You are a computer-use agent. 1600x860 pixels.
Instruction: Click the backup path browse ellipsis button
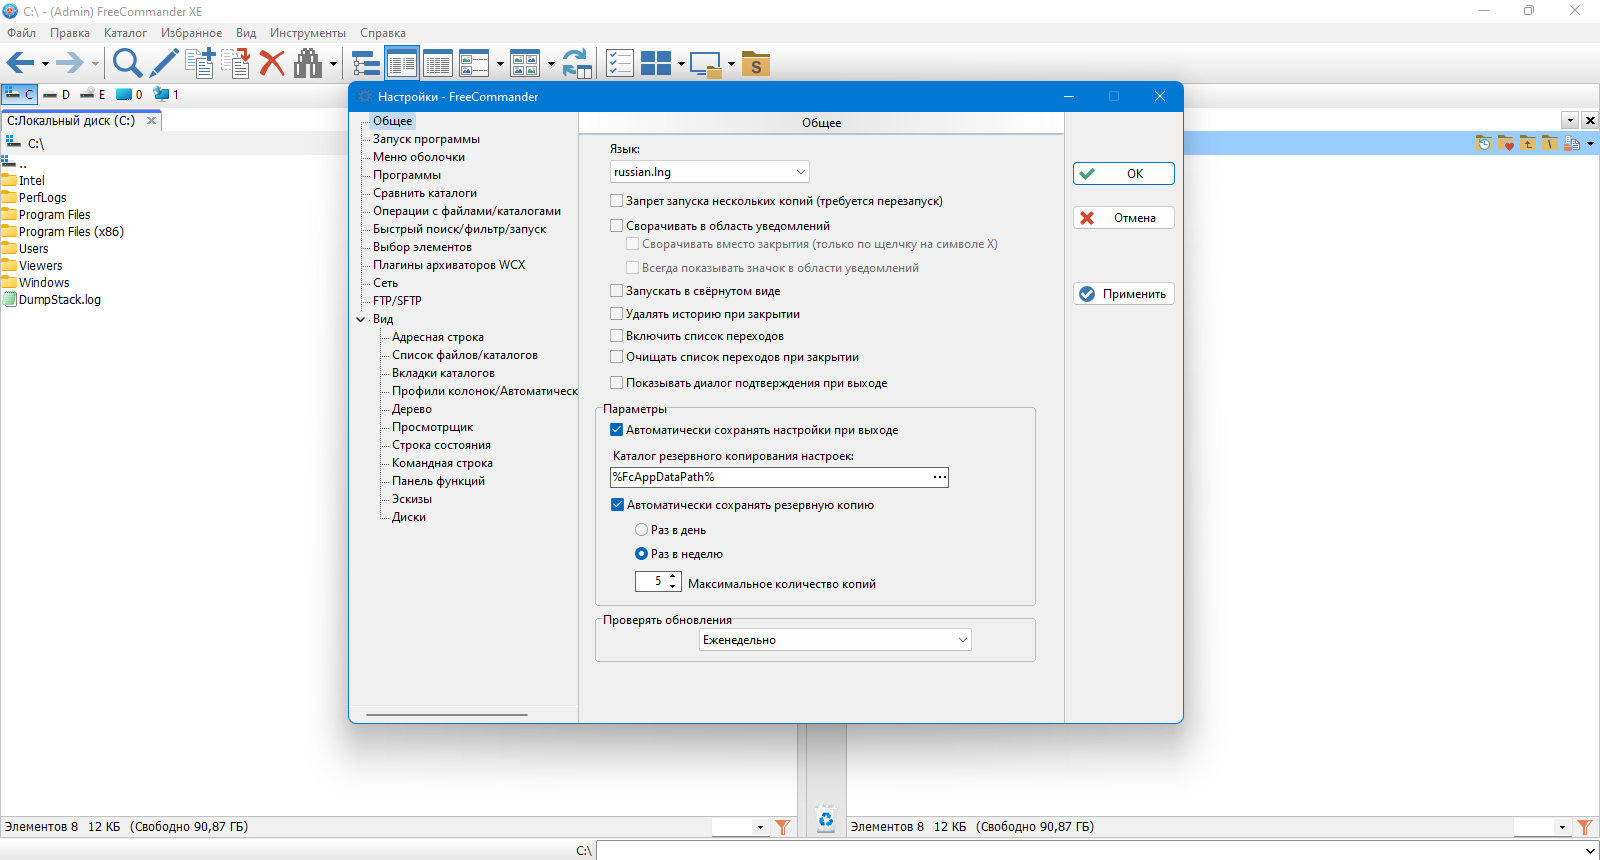coord(939,477)
